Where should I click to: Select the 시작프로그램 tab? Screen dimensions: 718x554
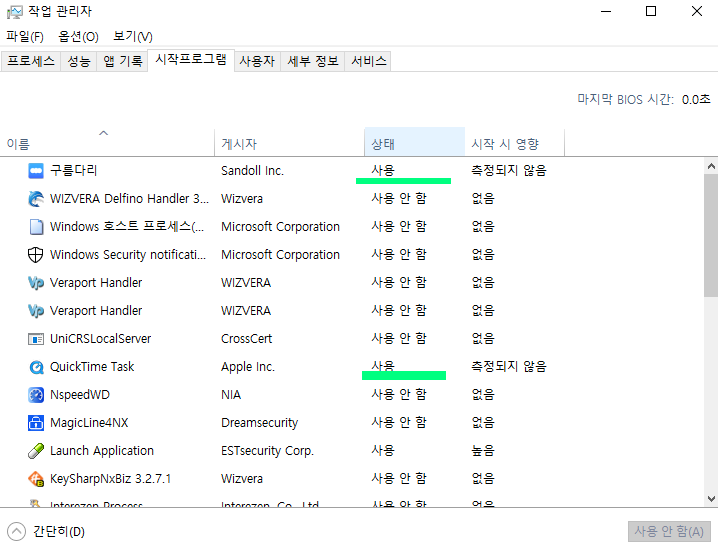coord(191,60)
